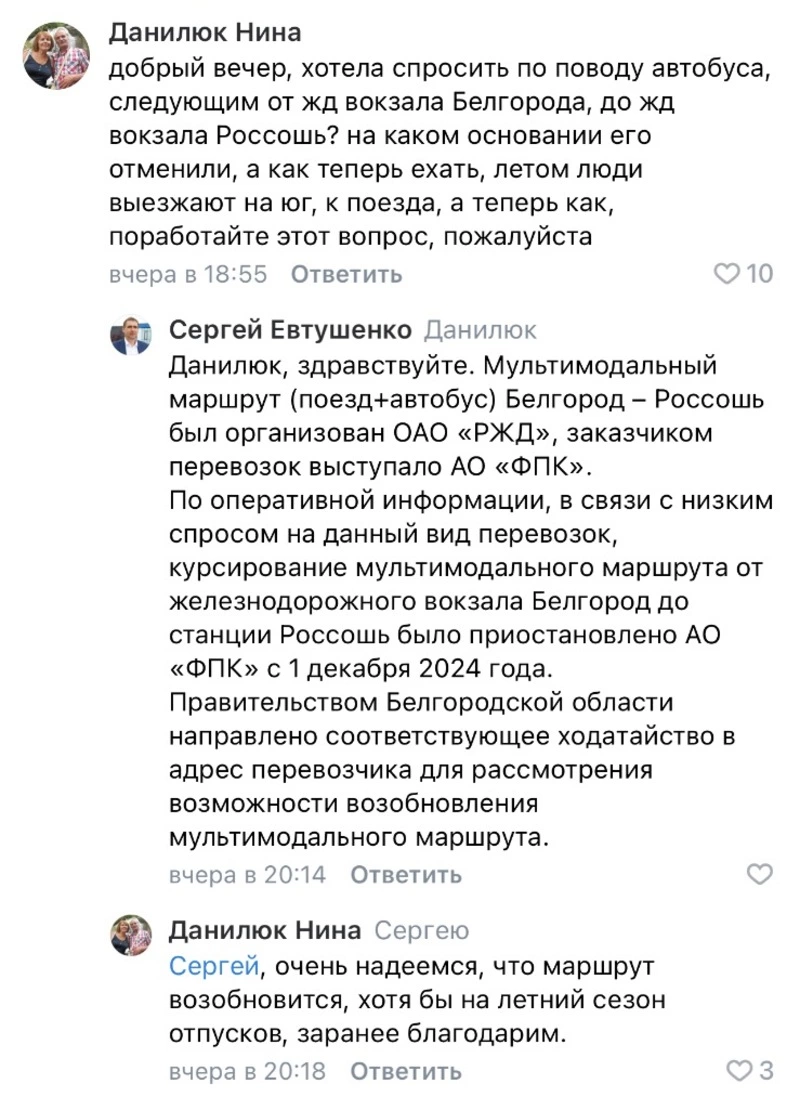This screenshot has height=1097, width=800.
Task: Open timestamp 'вчера в 20:18'
Action: 248,1071
